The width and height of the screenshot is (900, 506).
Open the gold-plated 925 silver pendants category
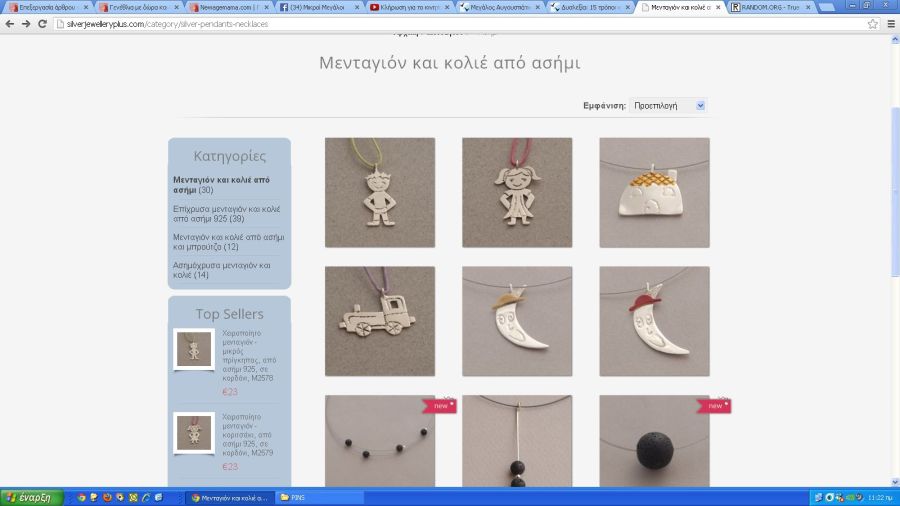[x=226, y=213]
